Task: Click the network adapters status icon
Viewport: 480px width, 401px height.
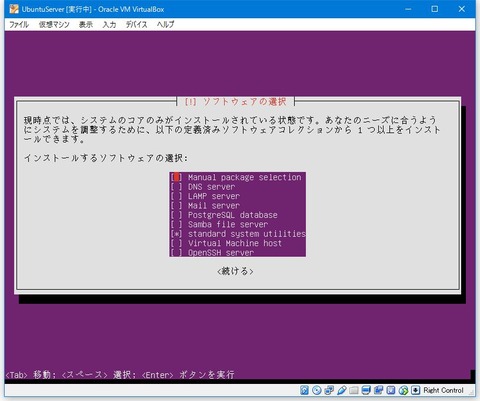Action: coord(329,390)
